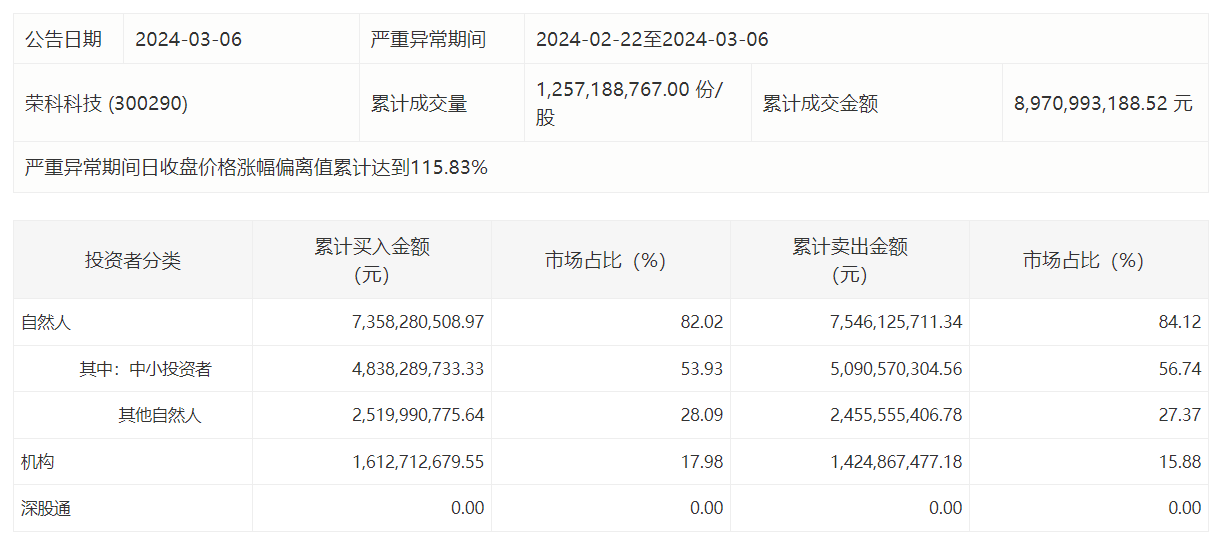Image resolution: width=1212 pixels, height=537 pixels.
Task: Click period 2024-02-22至2024-03-06
Action: pos(652,40)
